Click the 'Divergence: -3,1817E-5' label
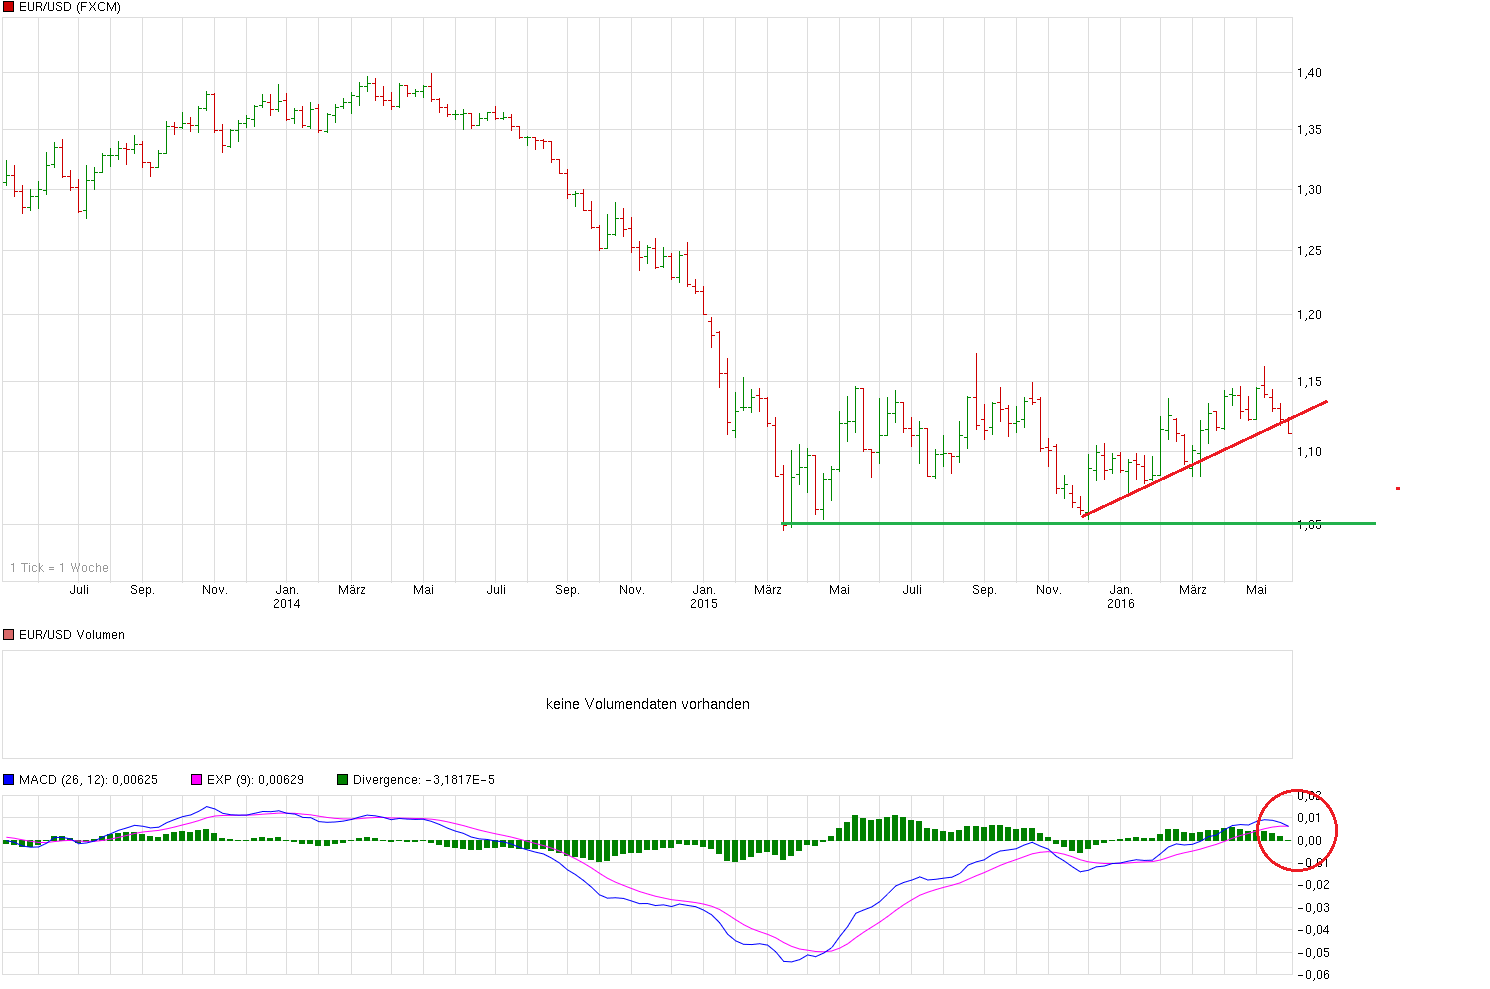The height and width of the screenshot is (989, 1490). (424, 779)
